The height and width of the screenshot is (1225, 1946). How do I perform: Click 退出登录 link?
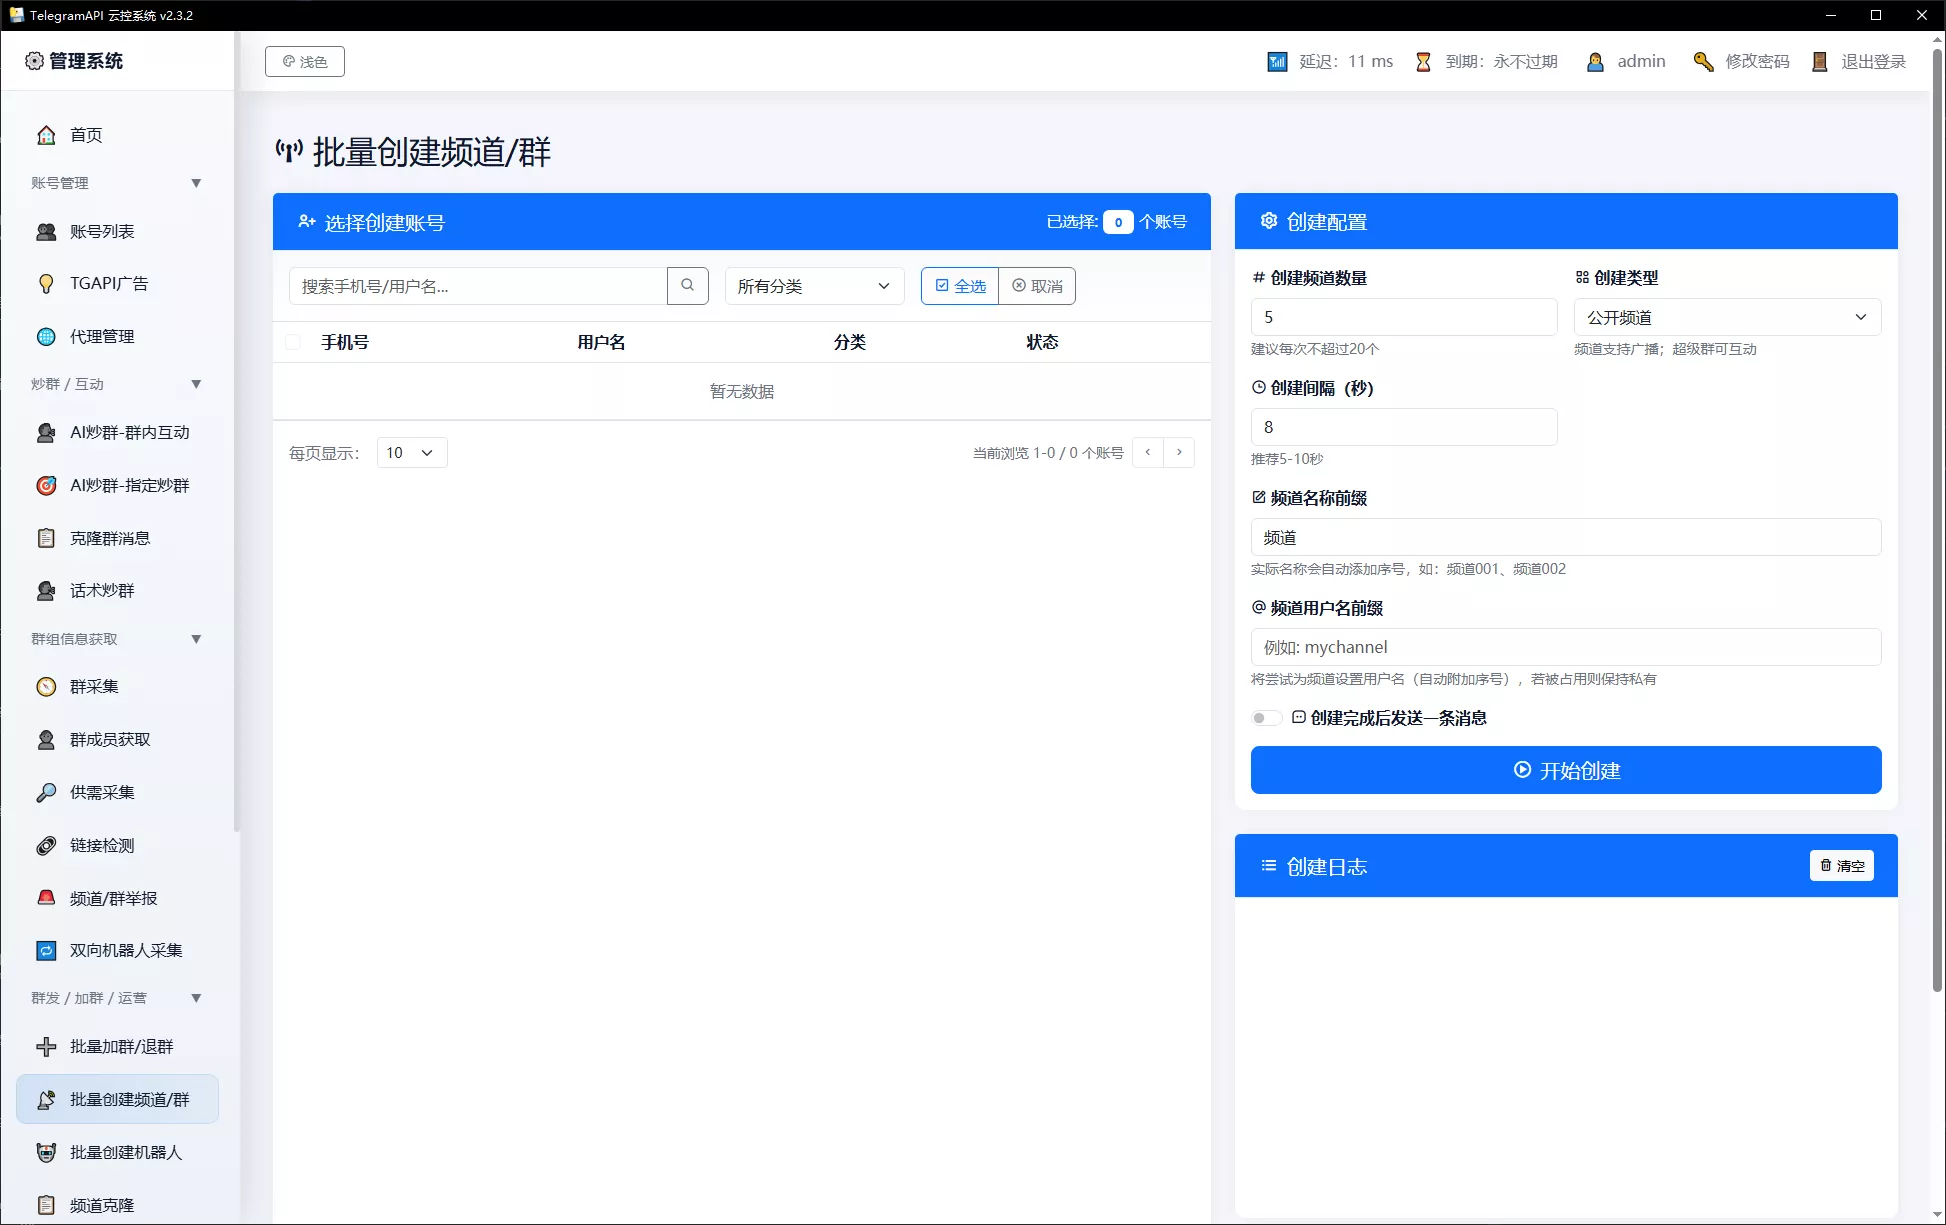tap(1873, 62)
